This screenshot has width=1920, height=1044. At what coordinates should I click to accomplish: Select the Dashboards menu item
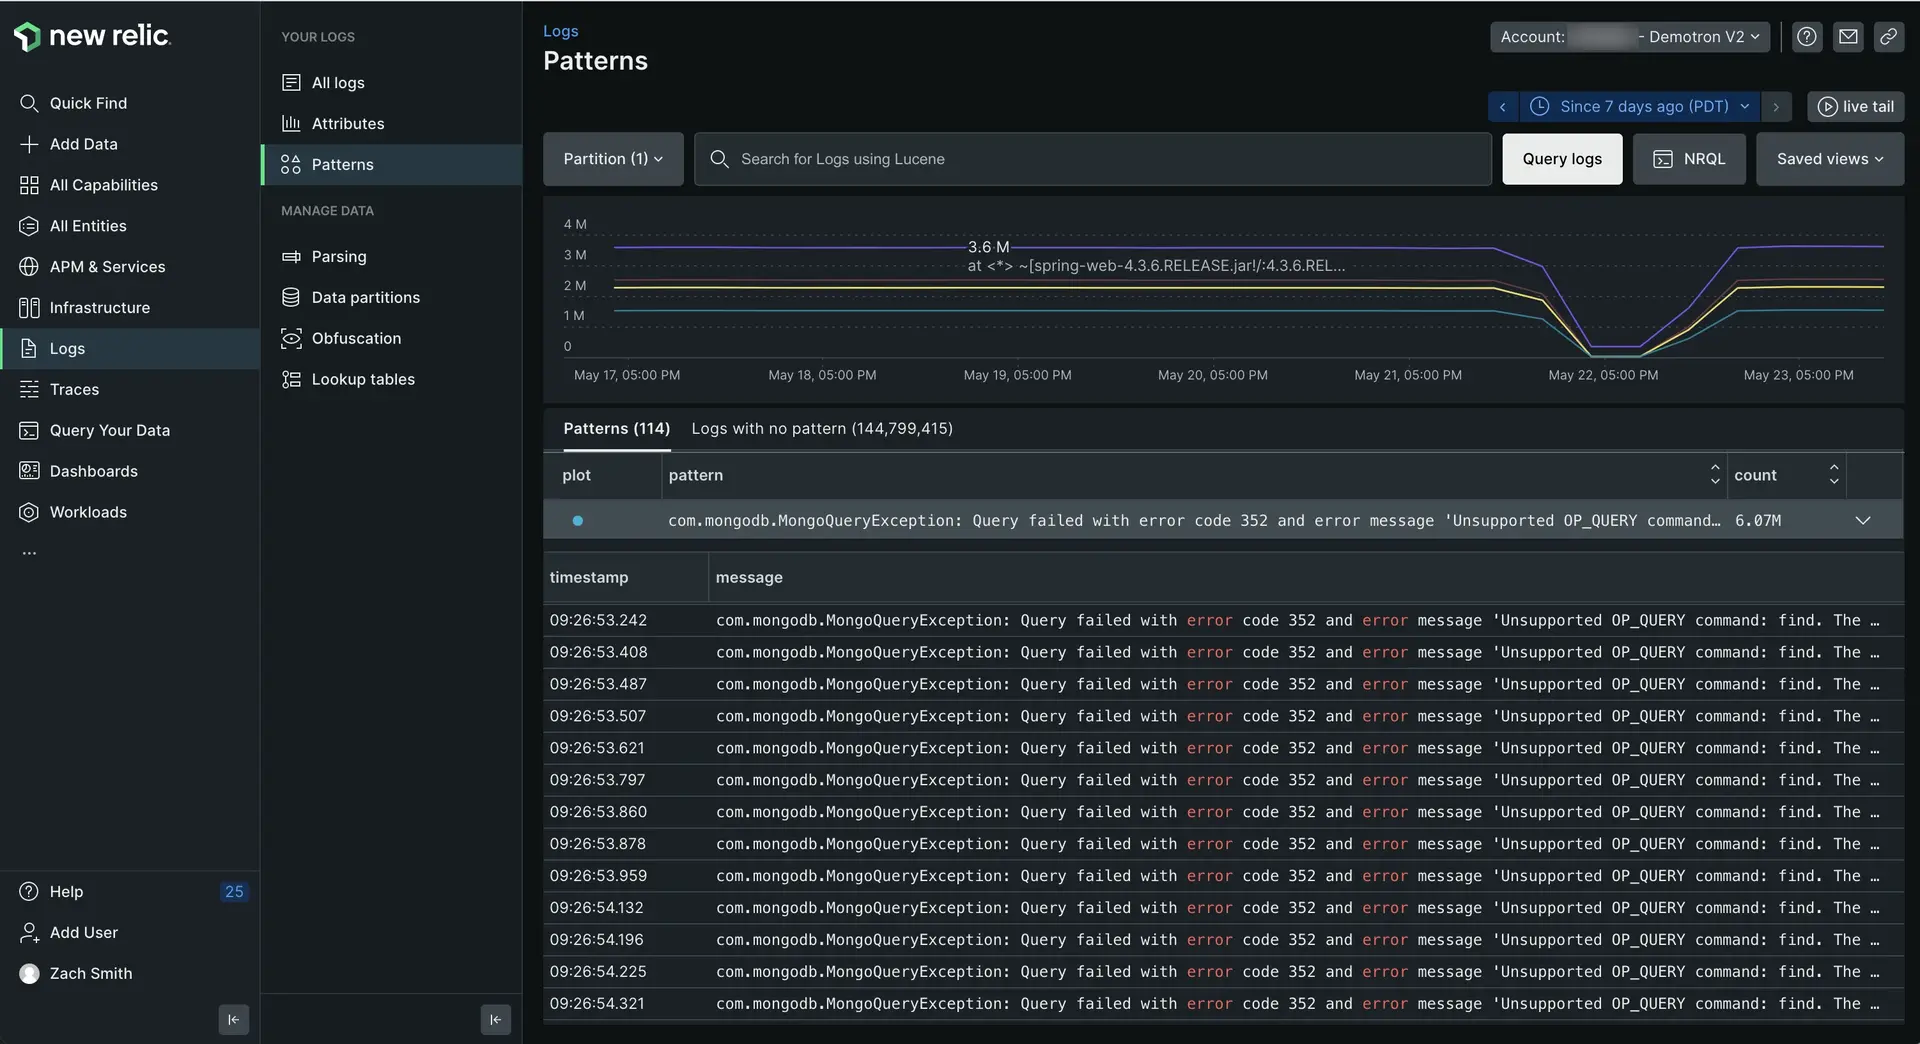coord(94,470)
